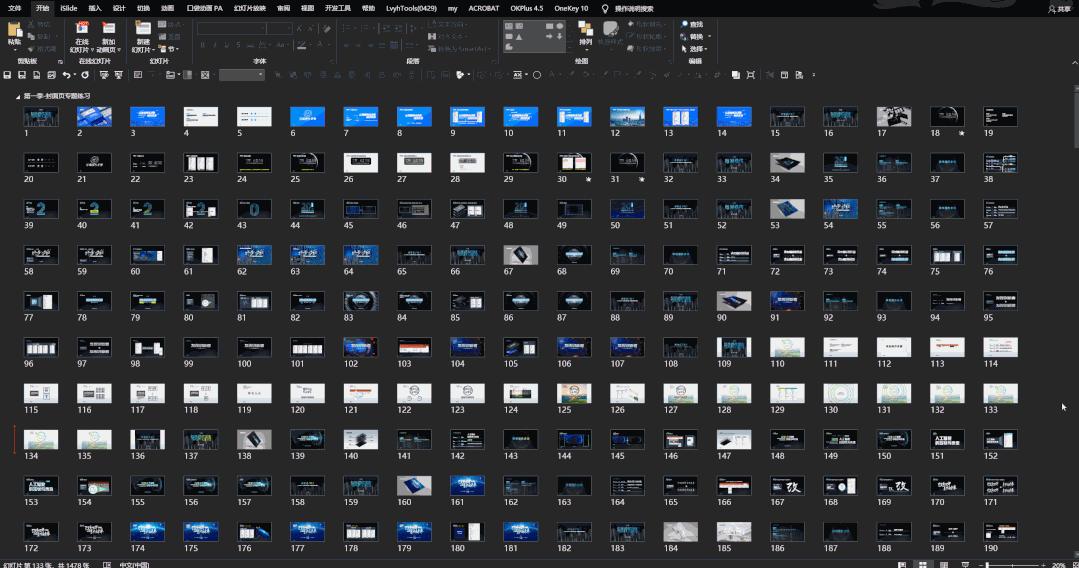Viewport: 1079px width, 568px height.
Task: Click the lightbulb Tell Me search icon
Action: [604, 8]
